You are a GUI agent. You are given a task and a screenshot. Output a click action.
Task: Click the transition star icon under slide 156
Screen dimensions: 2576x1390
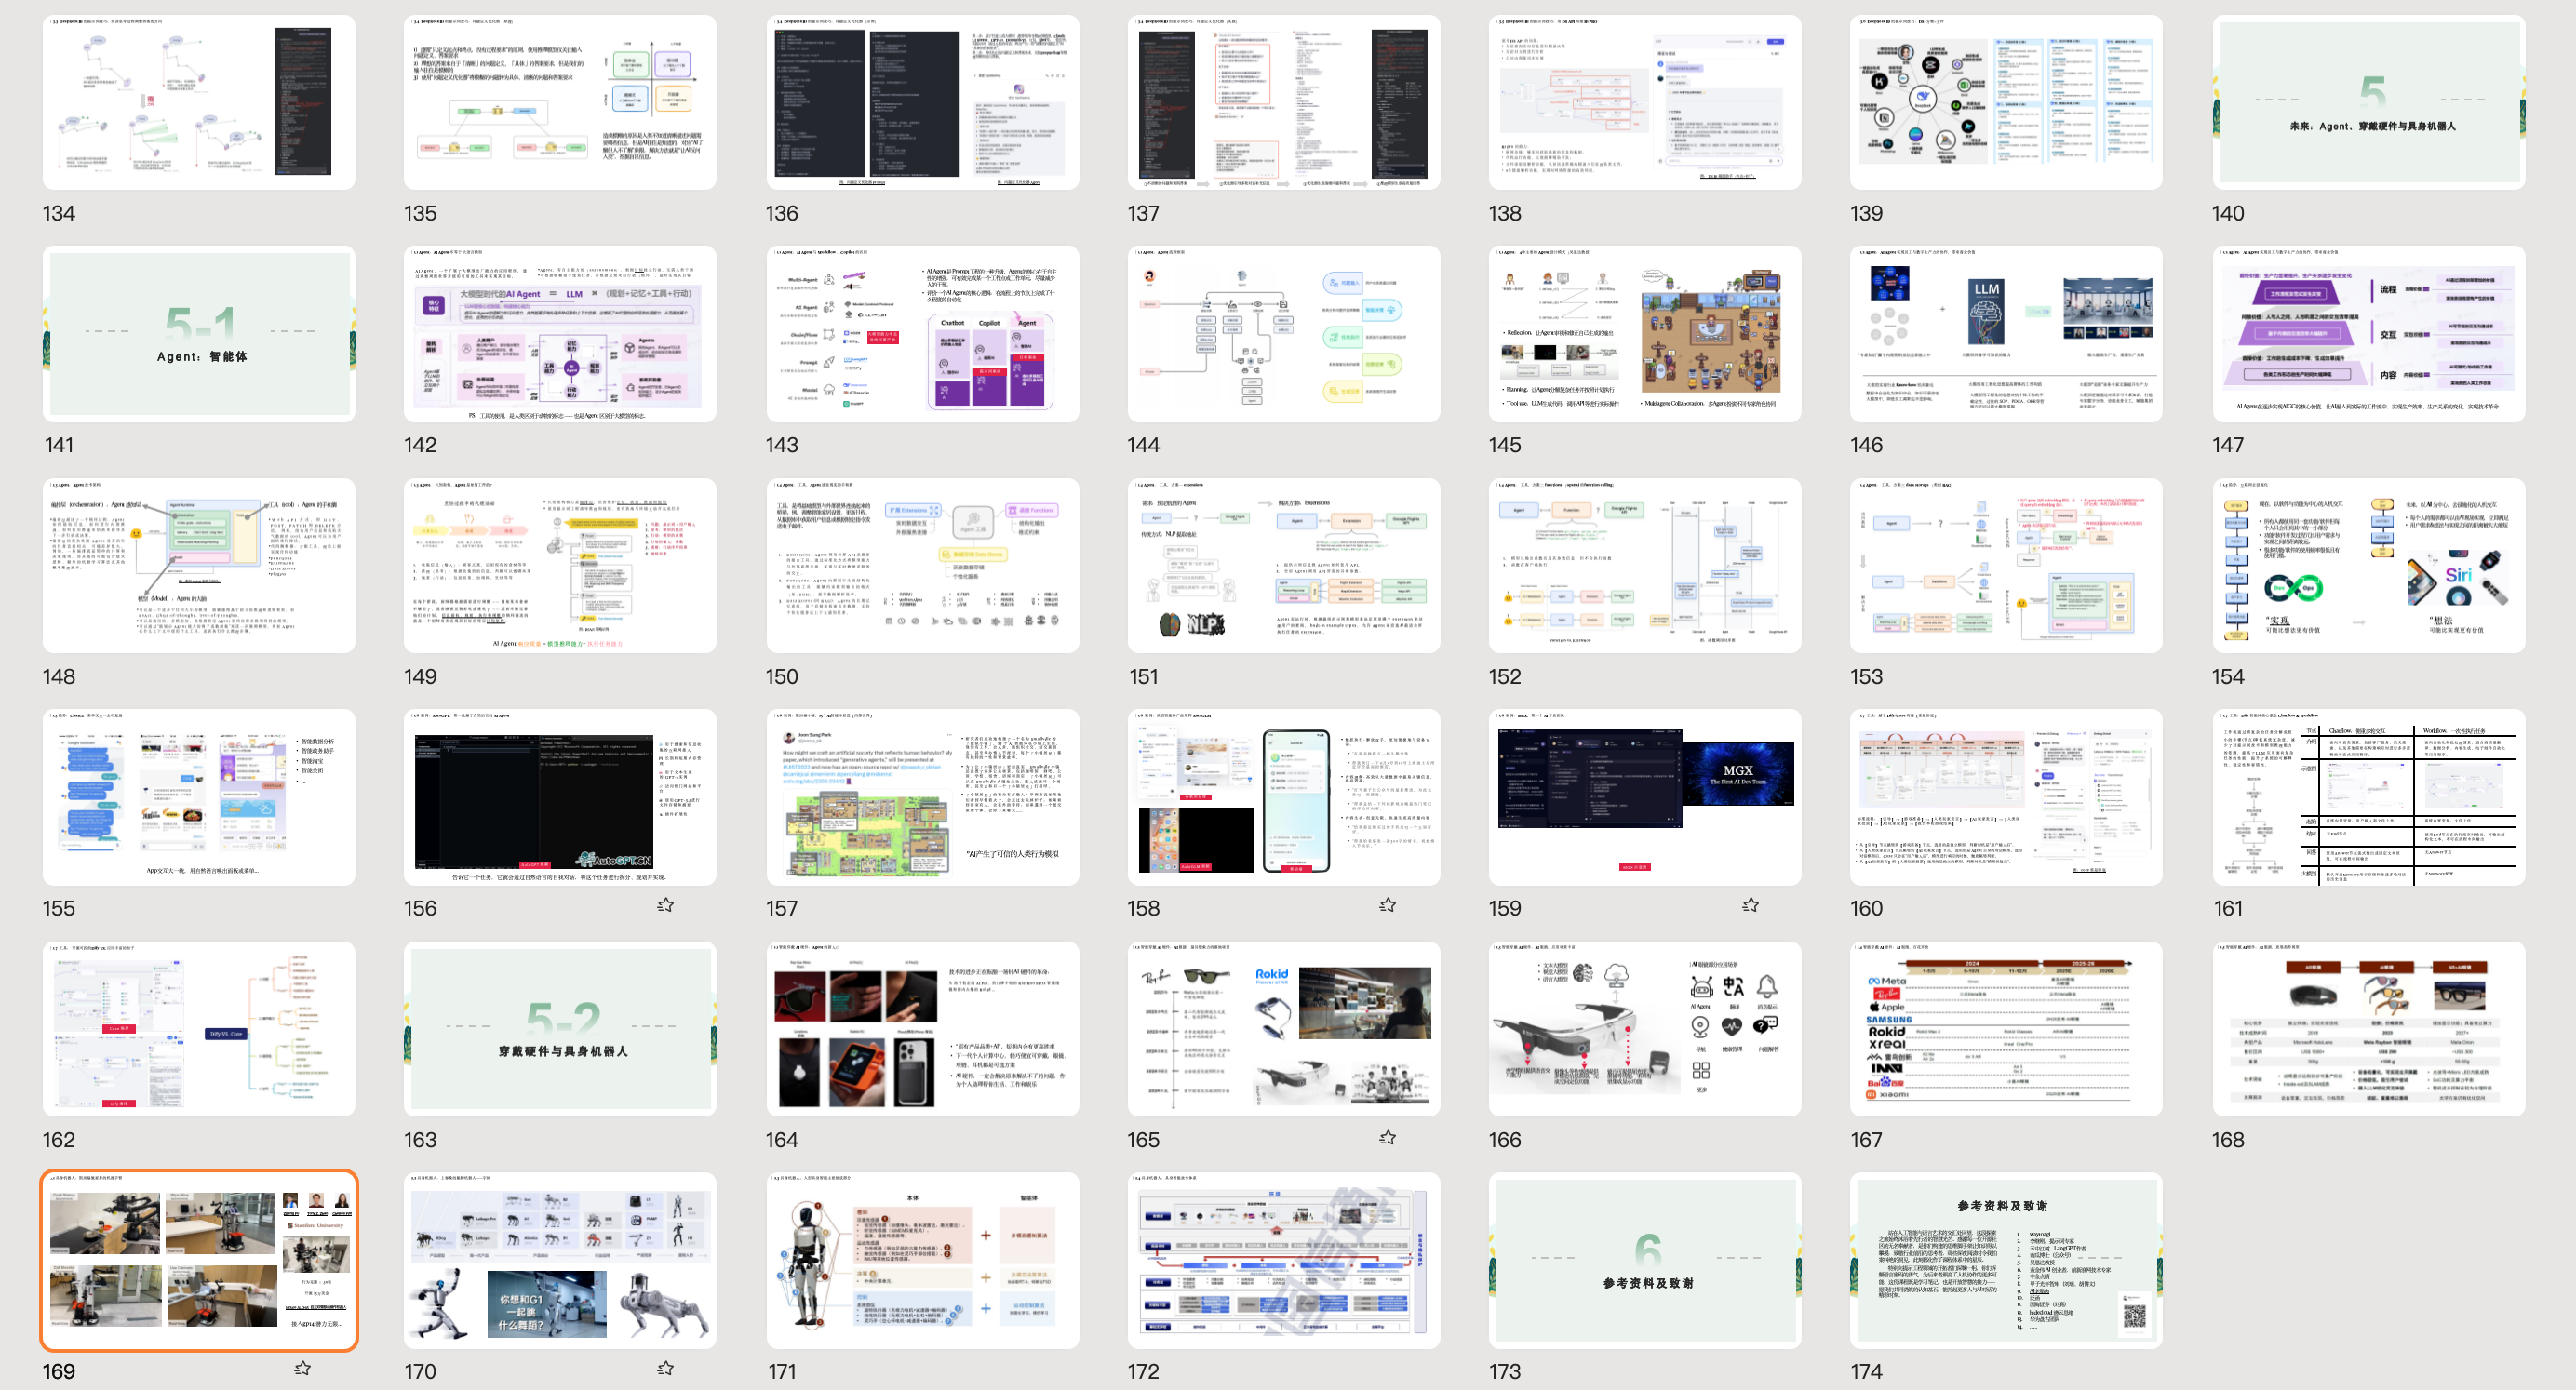point(665,905)
